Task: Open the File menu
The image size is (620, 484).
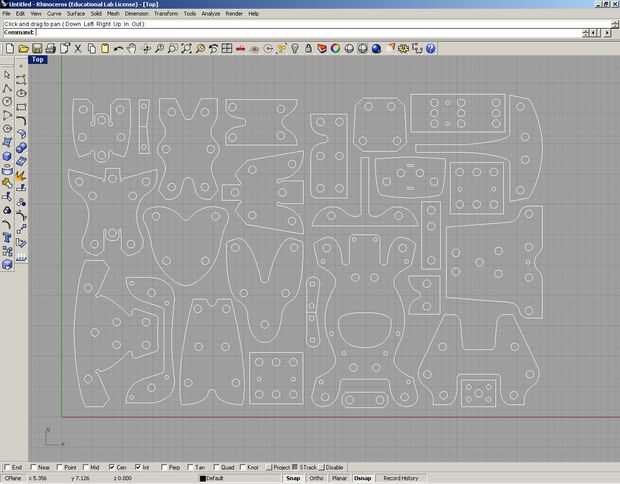Action: click(7, 13)
